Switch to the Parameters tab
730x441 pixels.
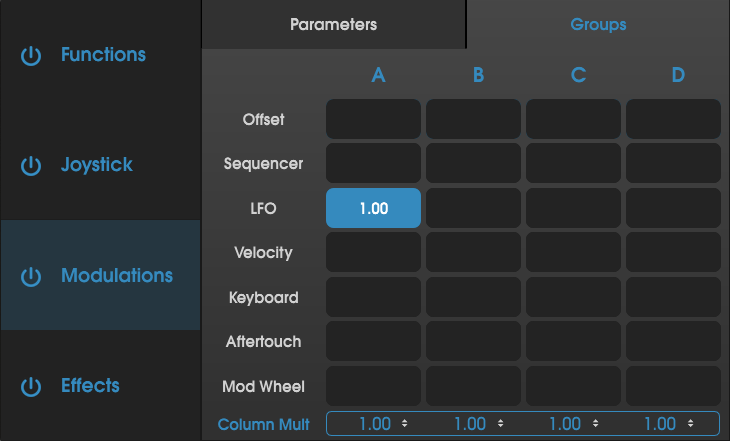[x=334, y=24]
